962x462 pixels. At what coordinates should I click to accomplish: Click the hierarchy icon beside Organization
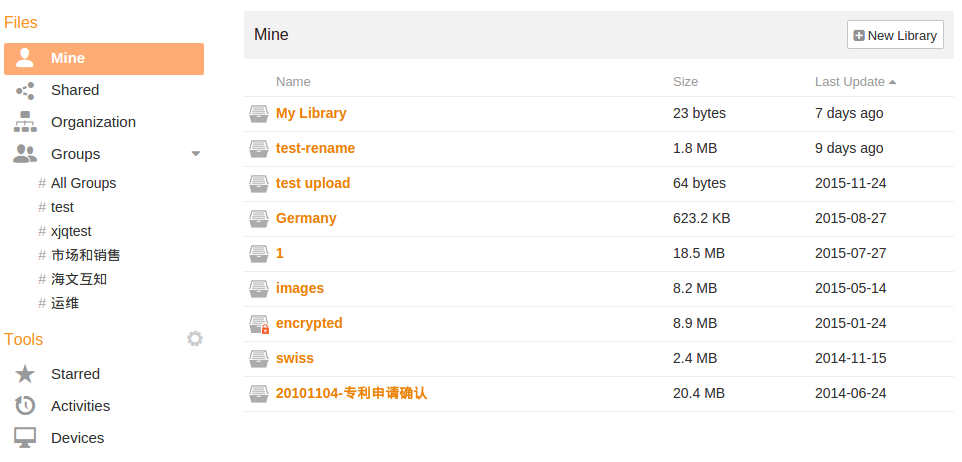(x=25, y=122)
